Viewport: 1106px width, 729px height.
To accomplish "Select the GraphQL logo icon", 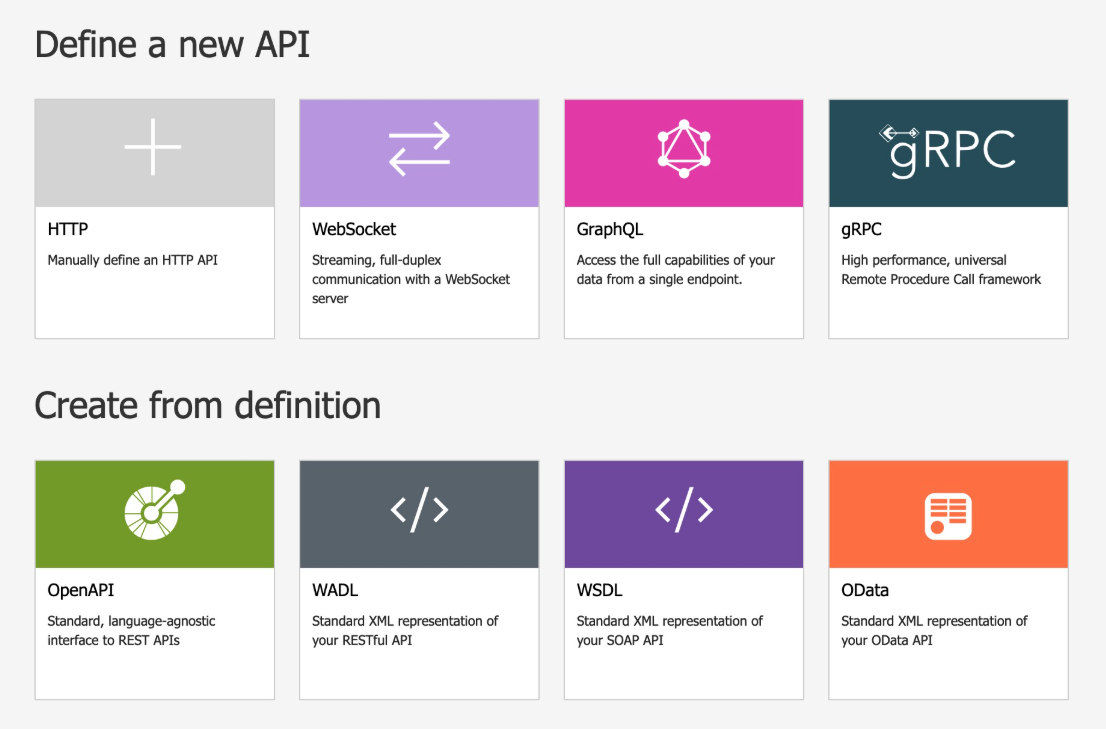I will 684,149.
